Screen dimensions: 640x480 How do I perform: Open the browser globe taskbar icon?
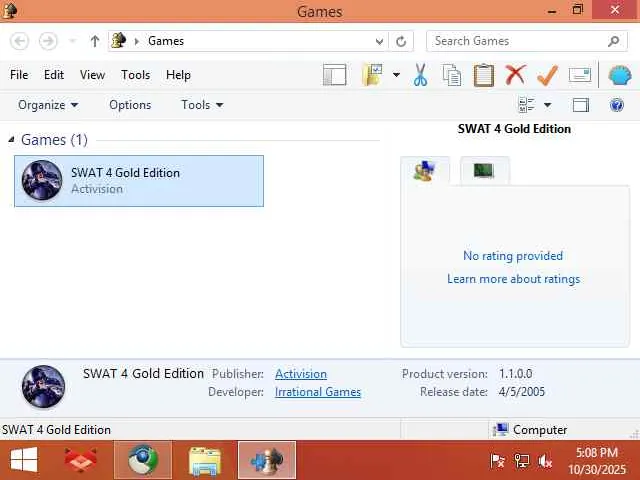(143, 460)
